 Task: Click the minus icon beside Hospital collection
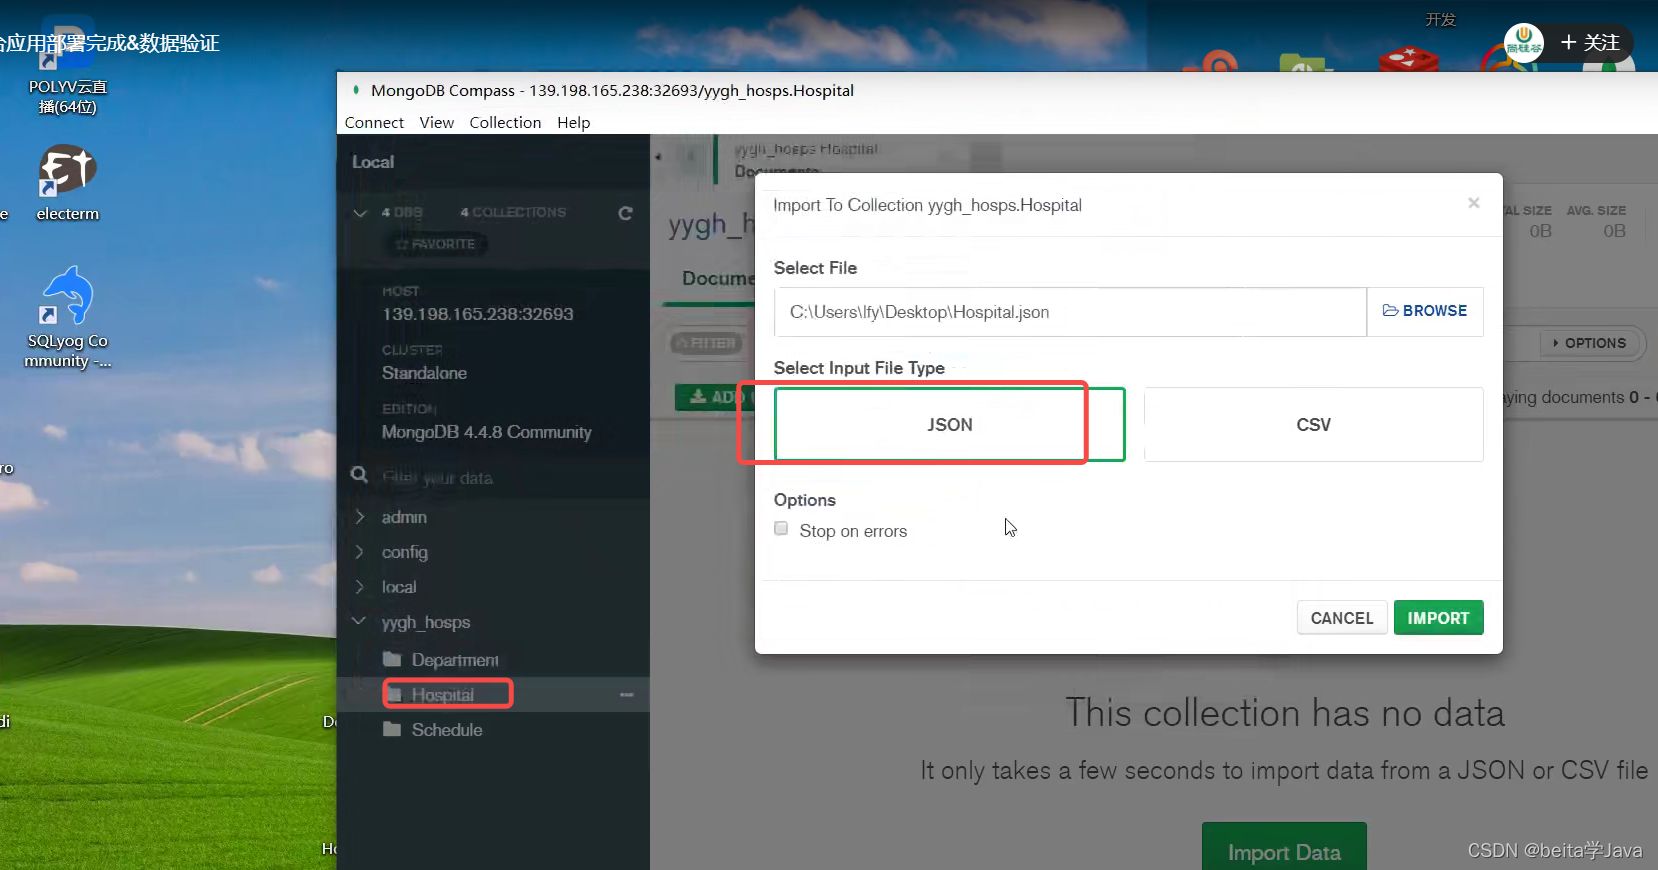pyautogui.click(x=627, y=694)
